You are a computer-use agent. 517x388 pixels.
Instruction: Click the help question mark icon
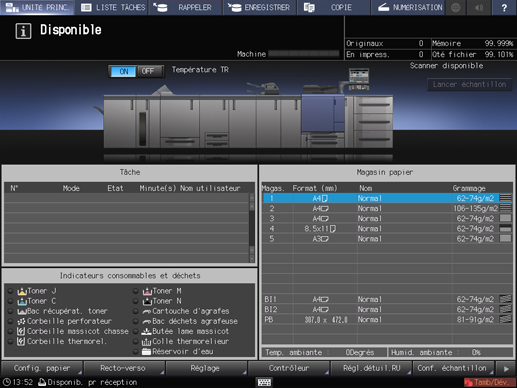tap(504, 7)
